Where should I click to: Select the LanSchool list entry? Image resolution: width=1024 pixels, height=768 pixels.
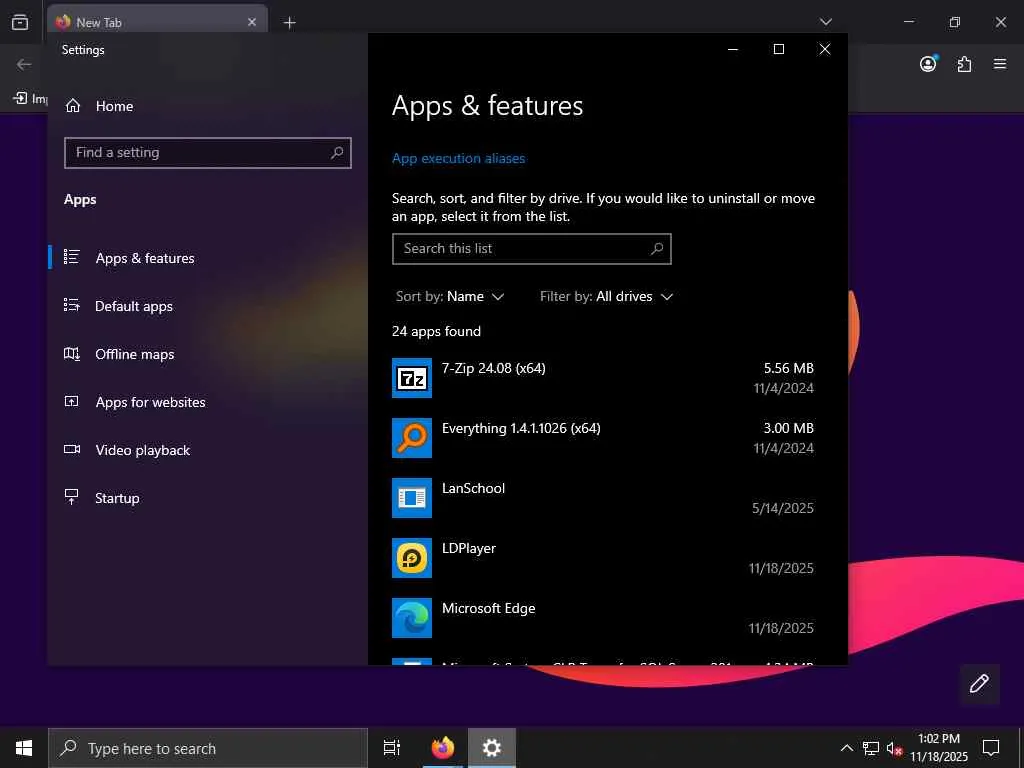coord(603,498)
